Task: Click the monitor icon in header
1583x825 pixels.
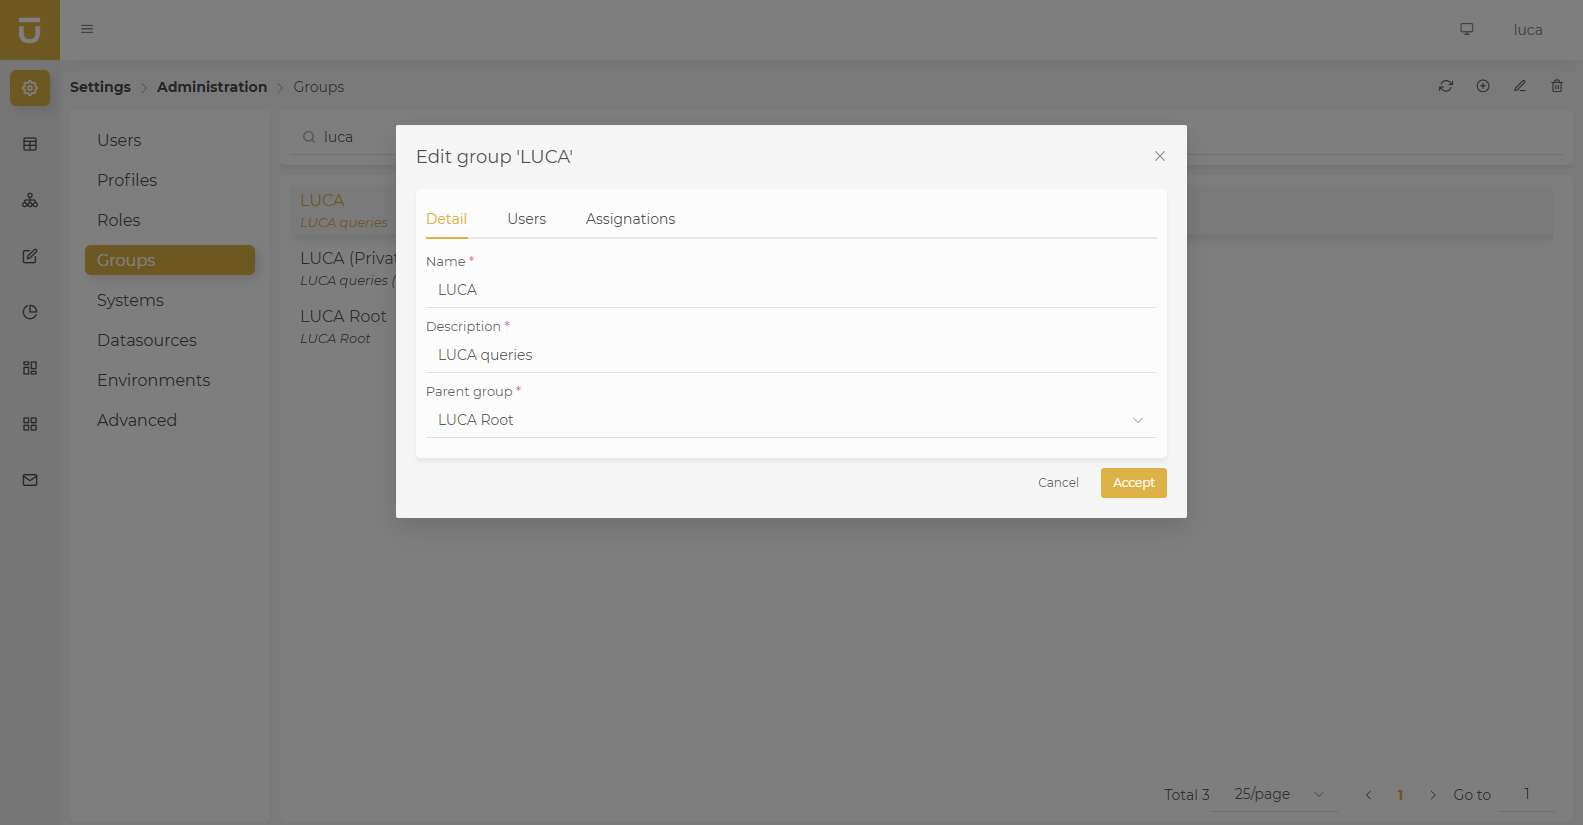Action: pos(1467,29)
